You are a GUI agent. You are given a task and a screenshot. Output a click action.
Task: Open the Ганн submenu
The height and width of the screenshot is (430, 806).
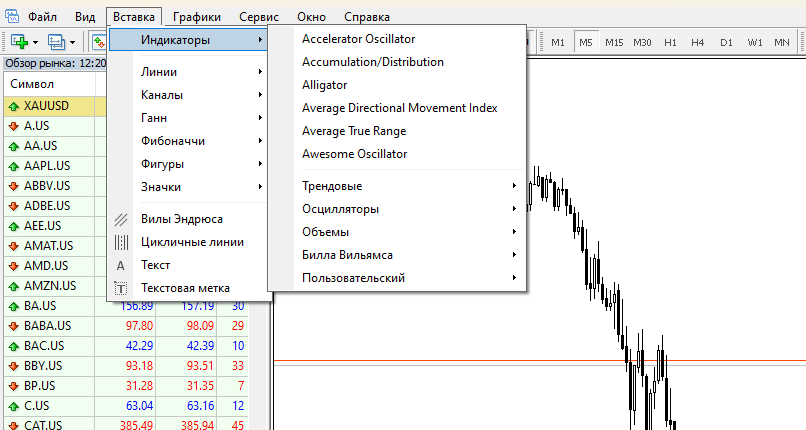[x=188, y=118]
